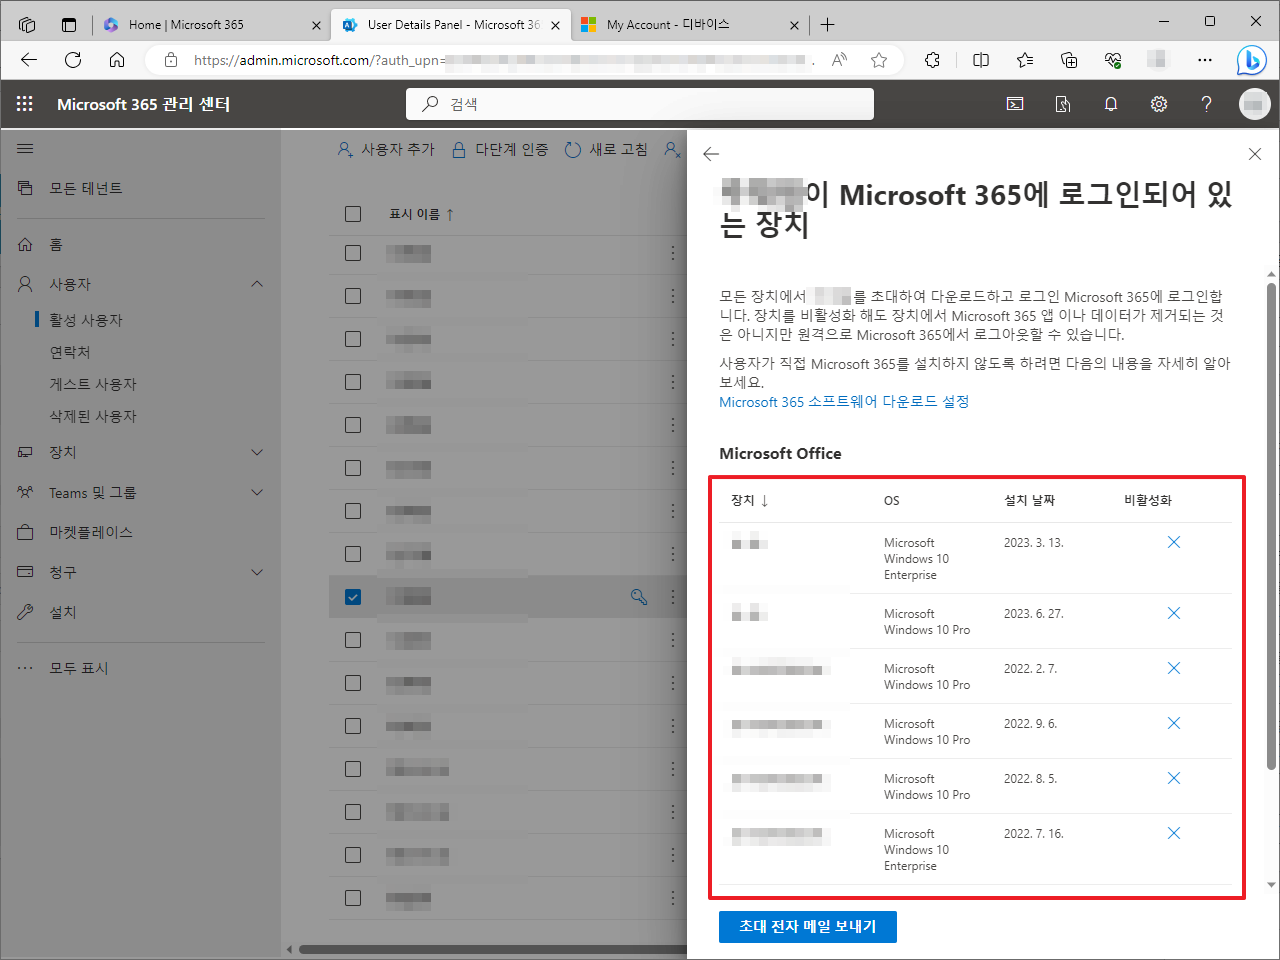Open 모든 테넌트 in navigation
This screenshot has width=1280, height=960.
pos(86,188)
